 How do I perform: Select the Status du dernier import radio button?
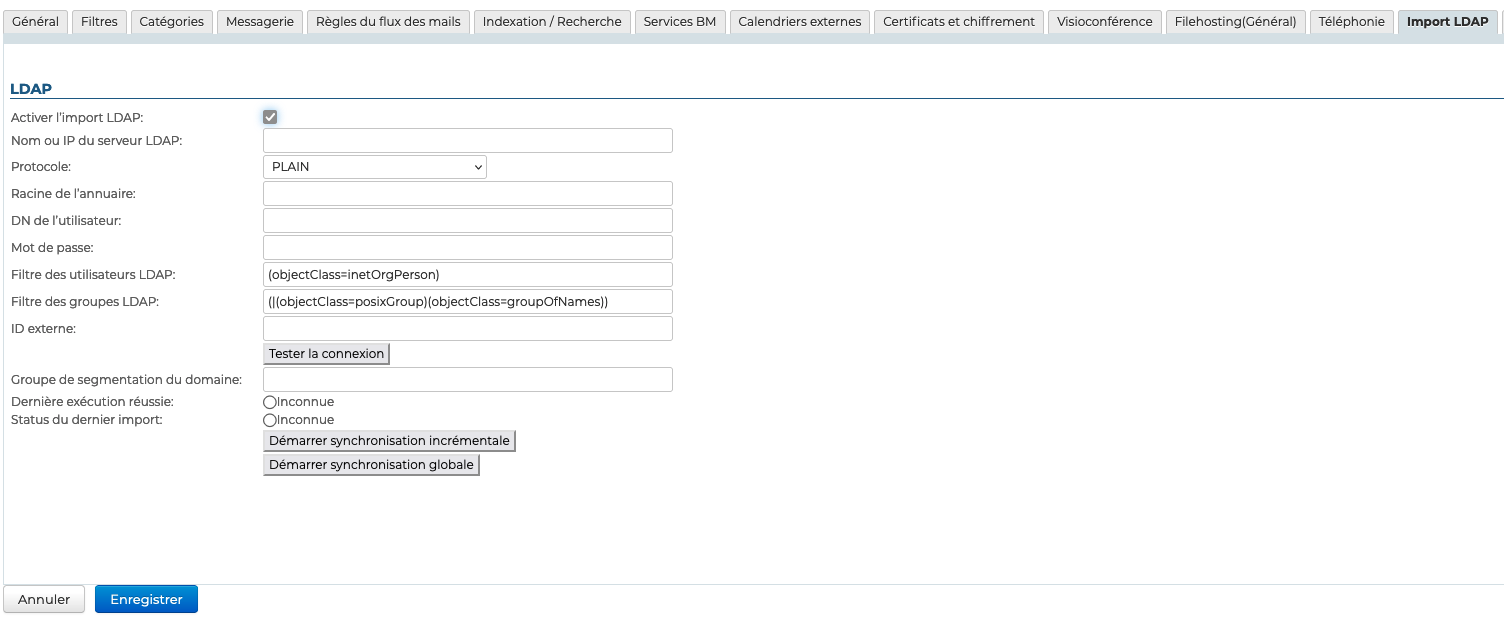269,420
